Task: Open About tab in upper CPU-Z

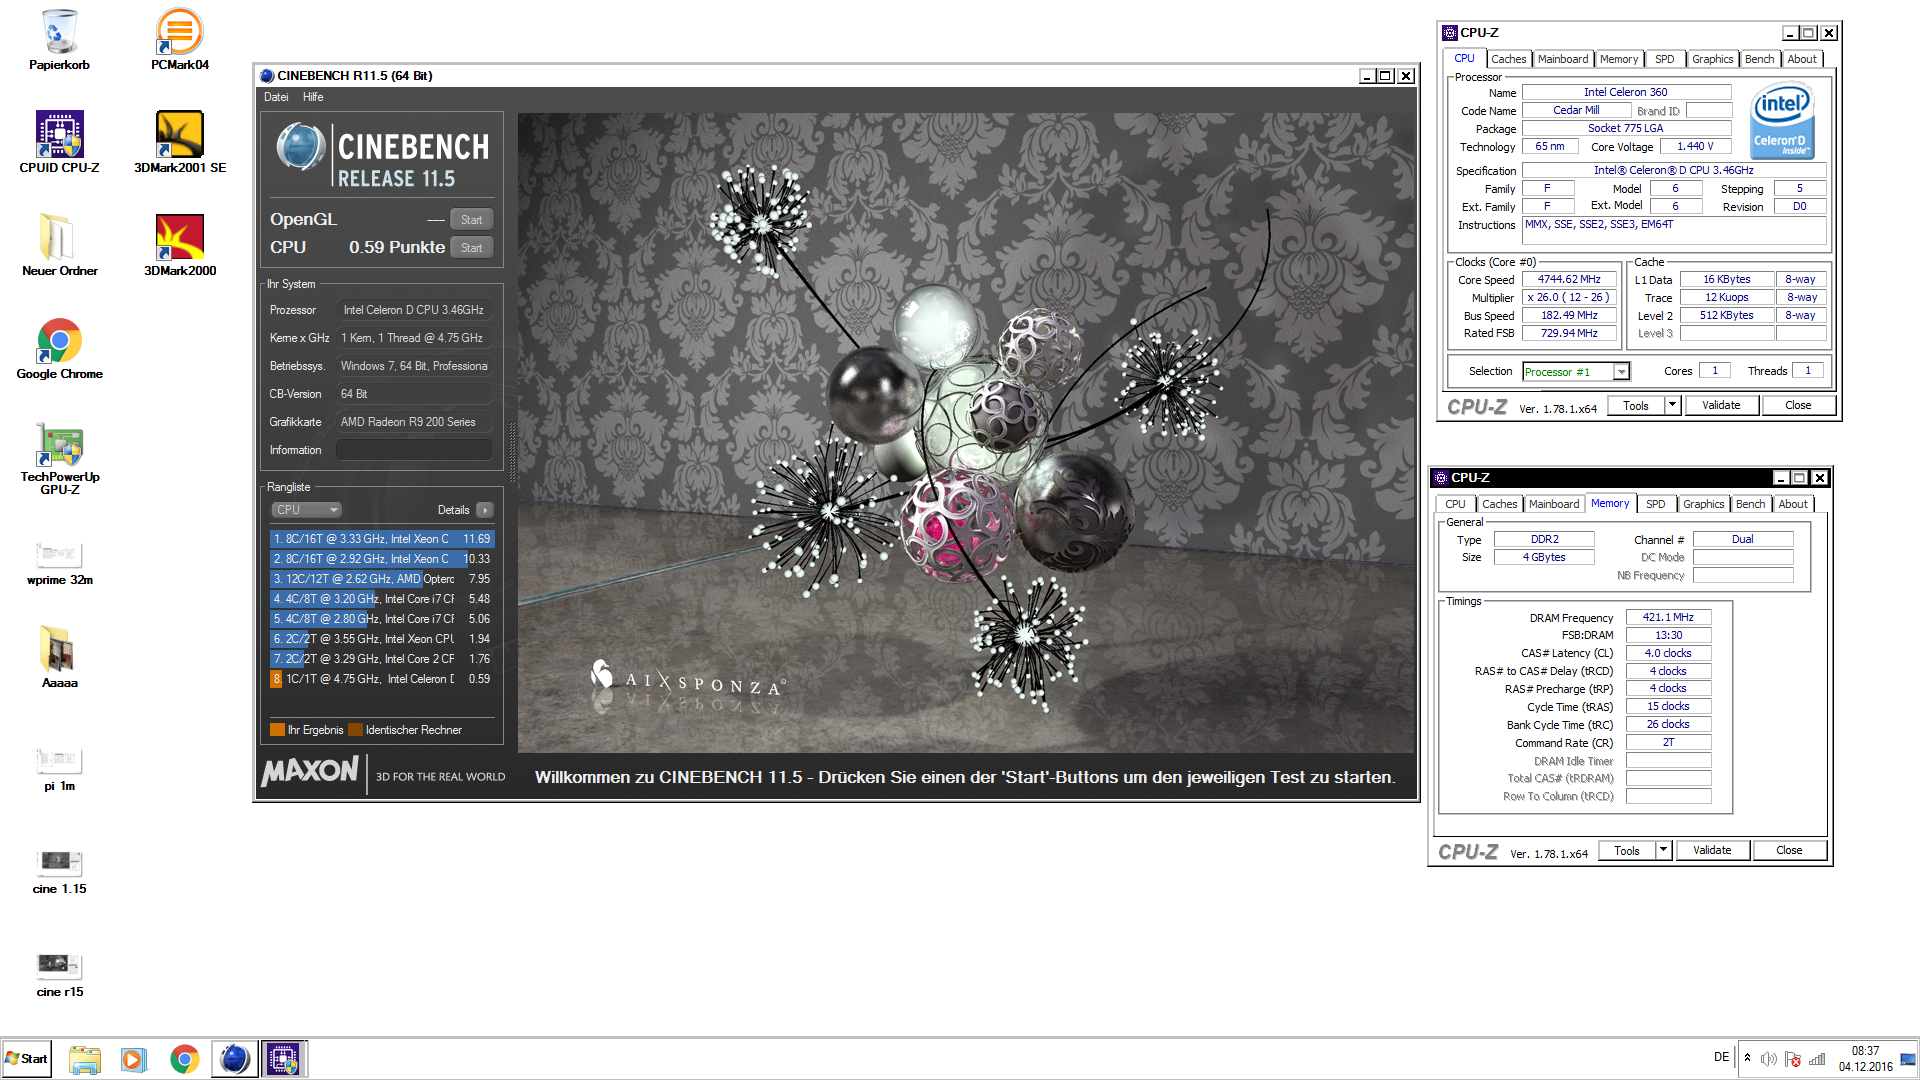Action: (x=1802, y=59)
